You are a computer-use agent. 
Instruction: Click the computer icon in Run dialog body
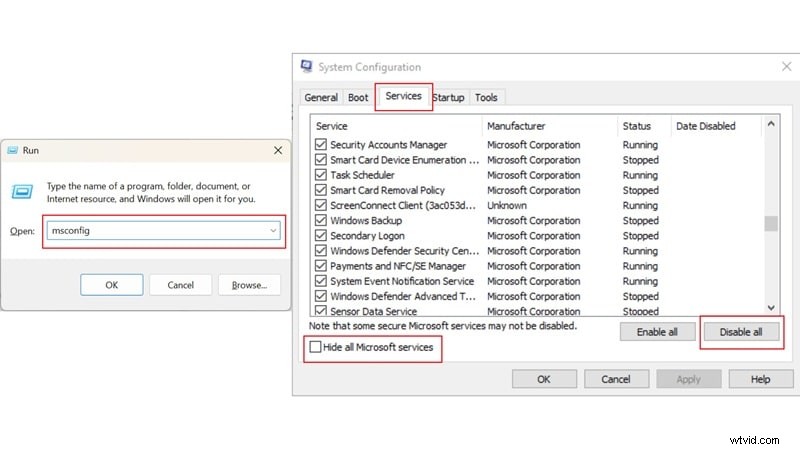pos(26,192)
